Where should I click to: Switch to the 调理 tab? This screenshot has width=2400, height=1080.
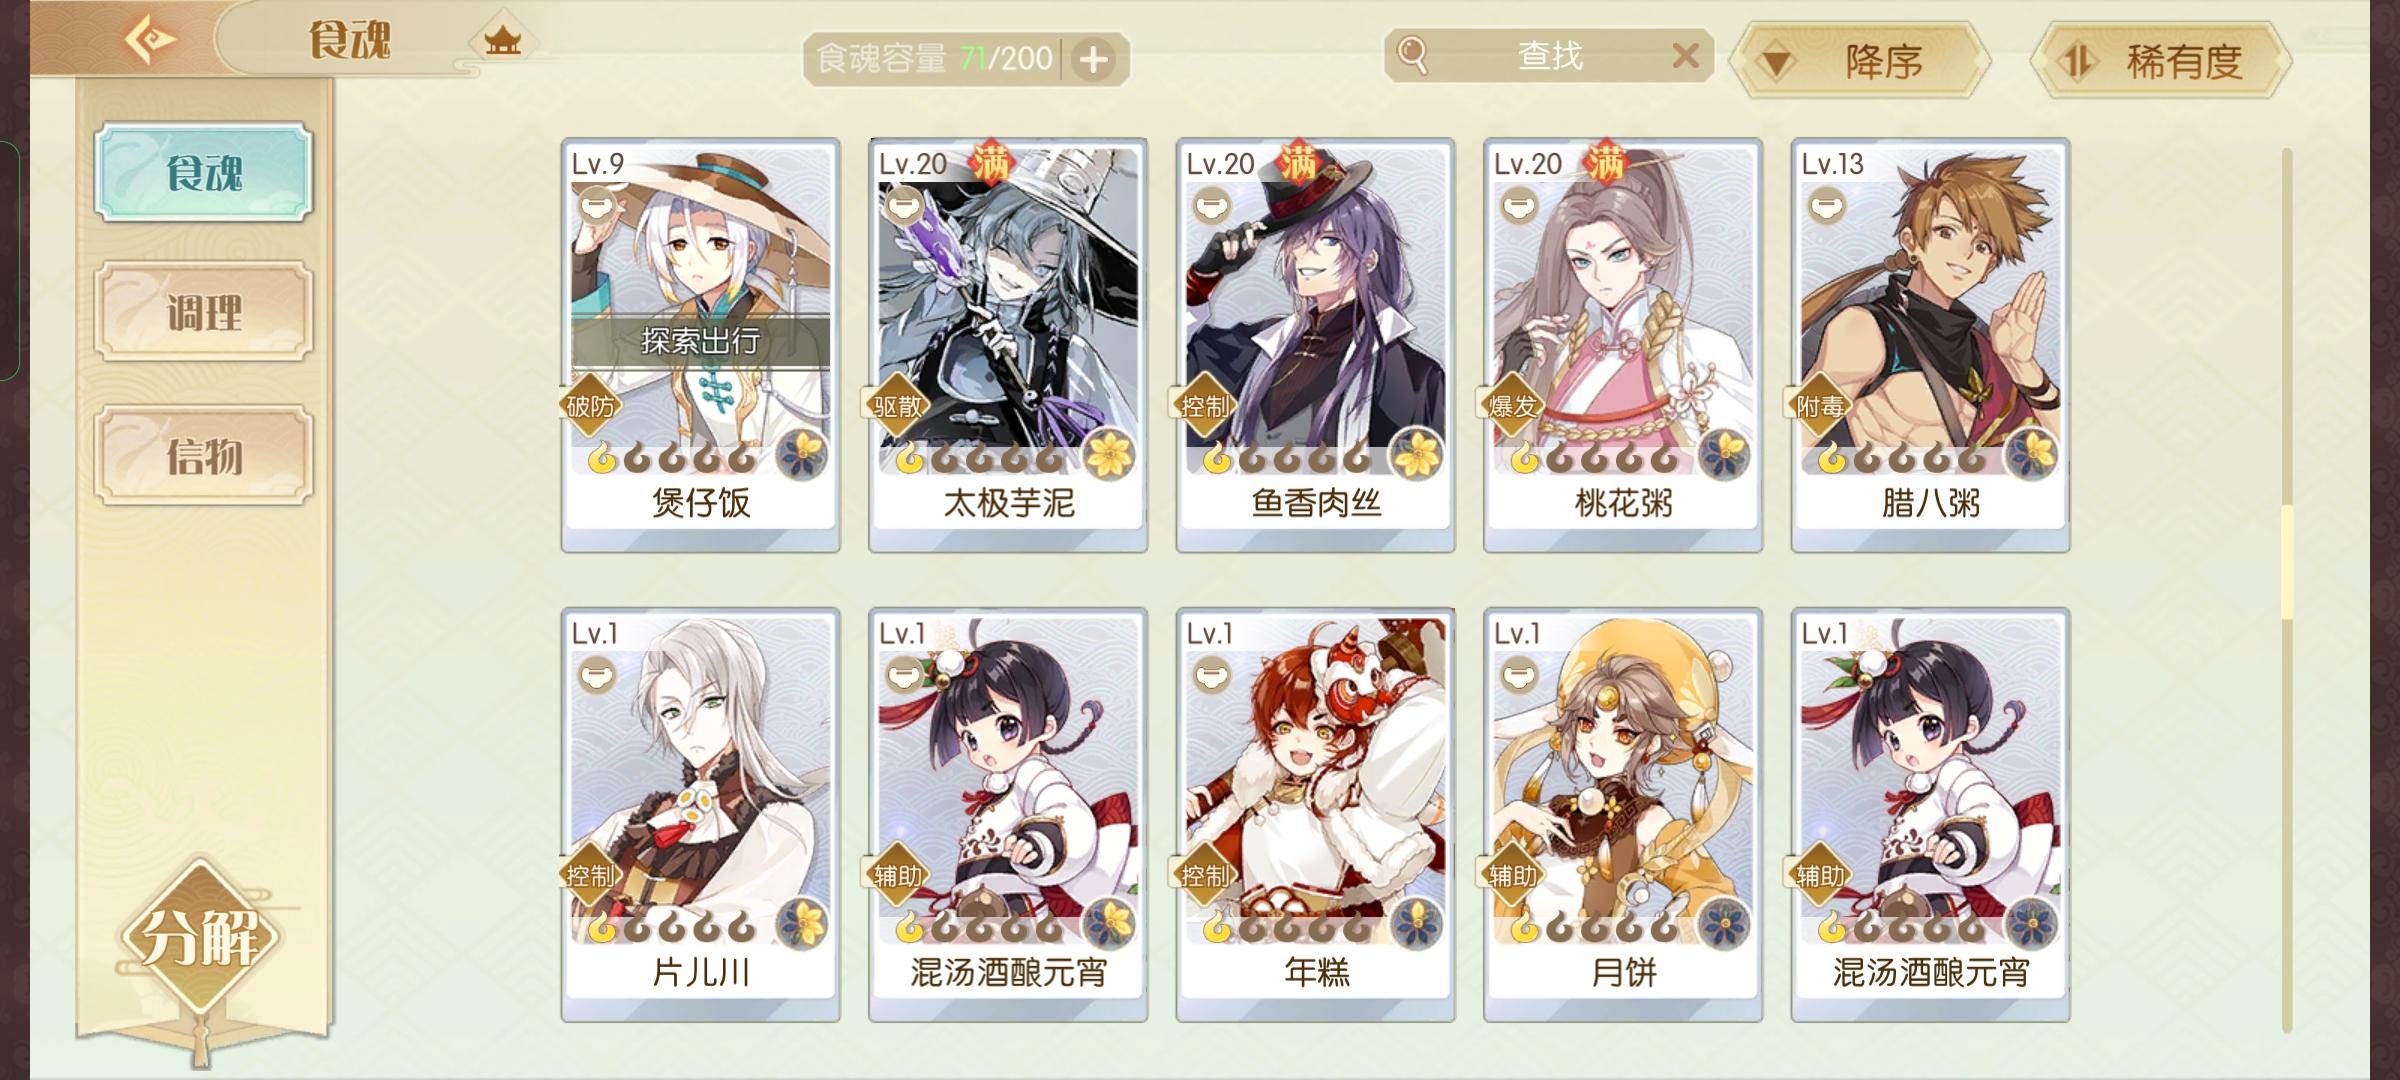[x=204, y=312]
